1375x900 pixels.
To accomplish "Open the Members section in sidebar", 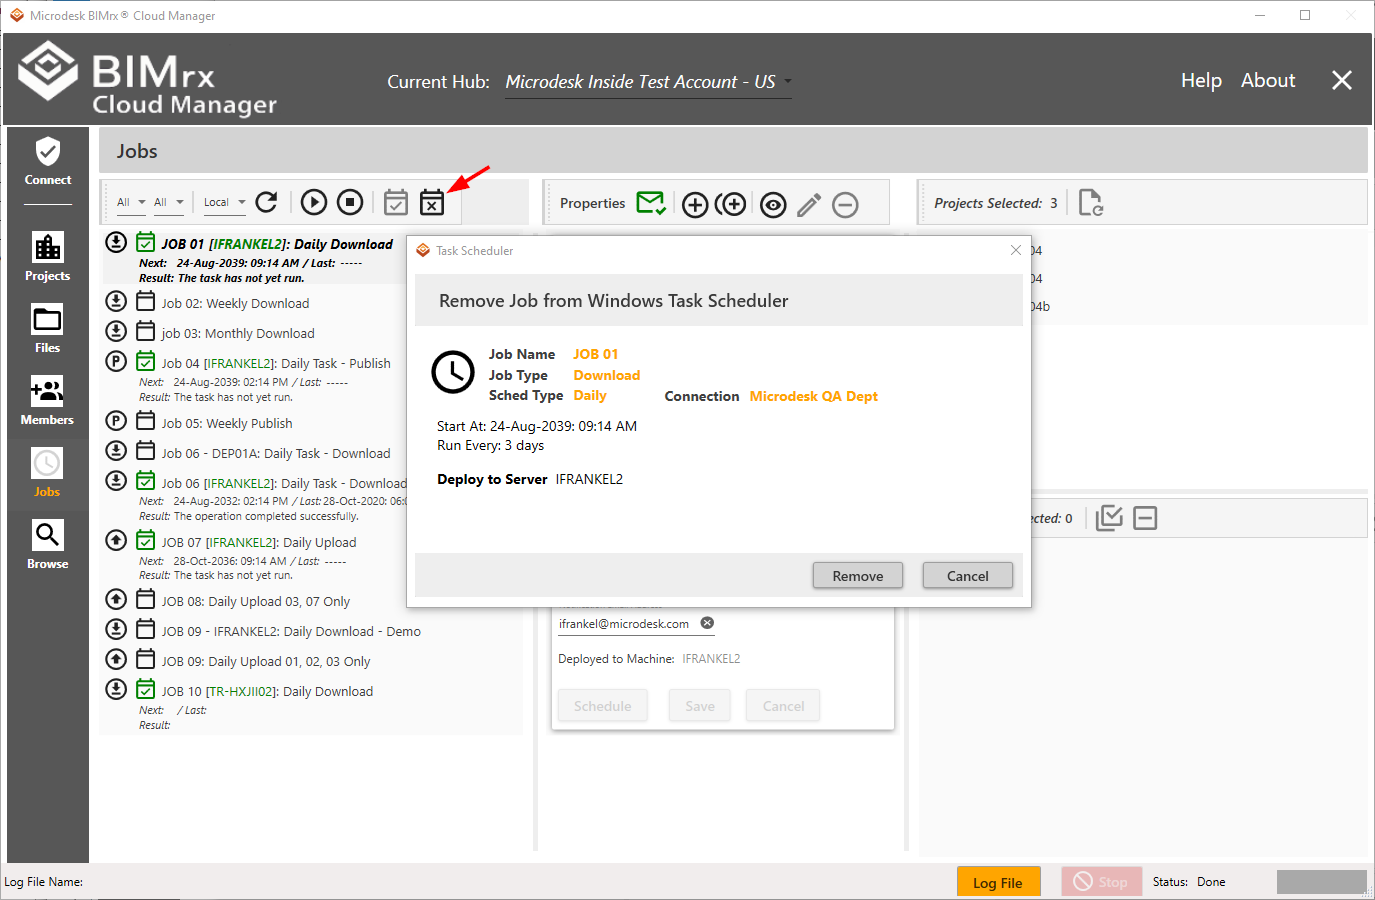I will point(48,401).
